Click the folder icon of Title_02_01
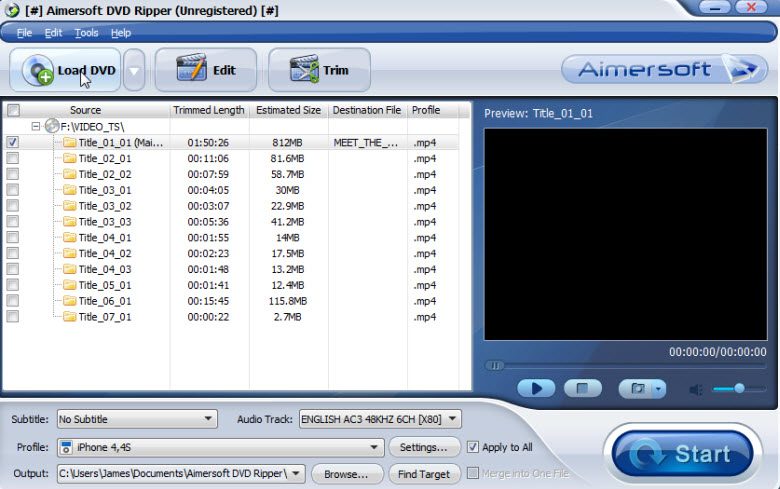Image resolution: width=780 pixels, height=489 pixels. click(x=70, y=159)
